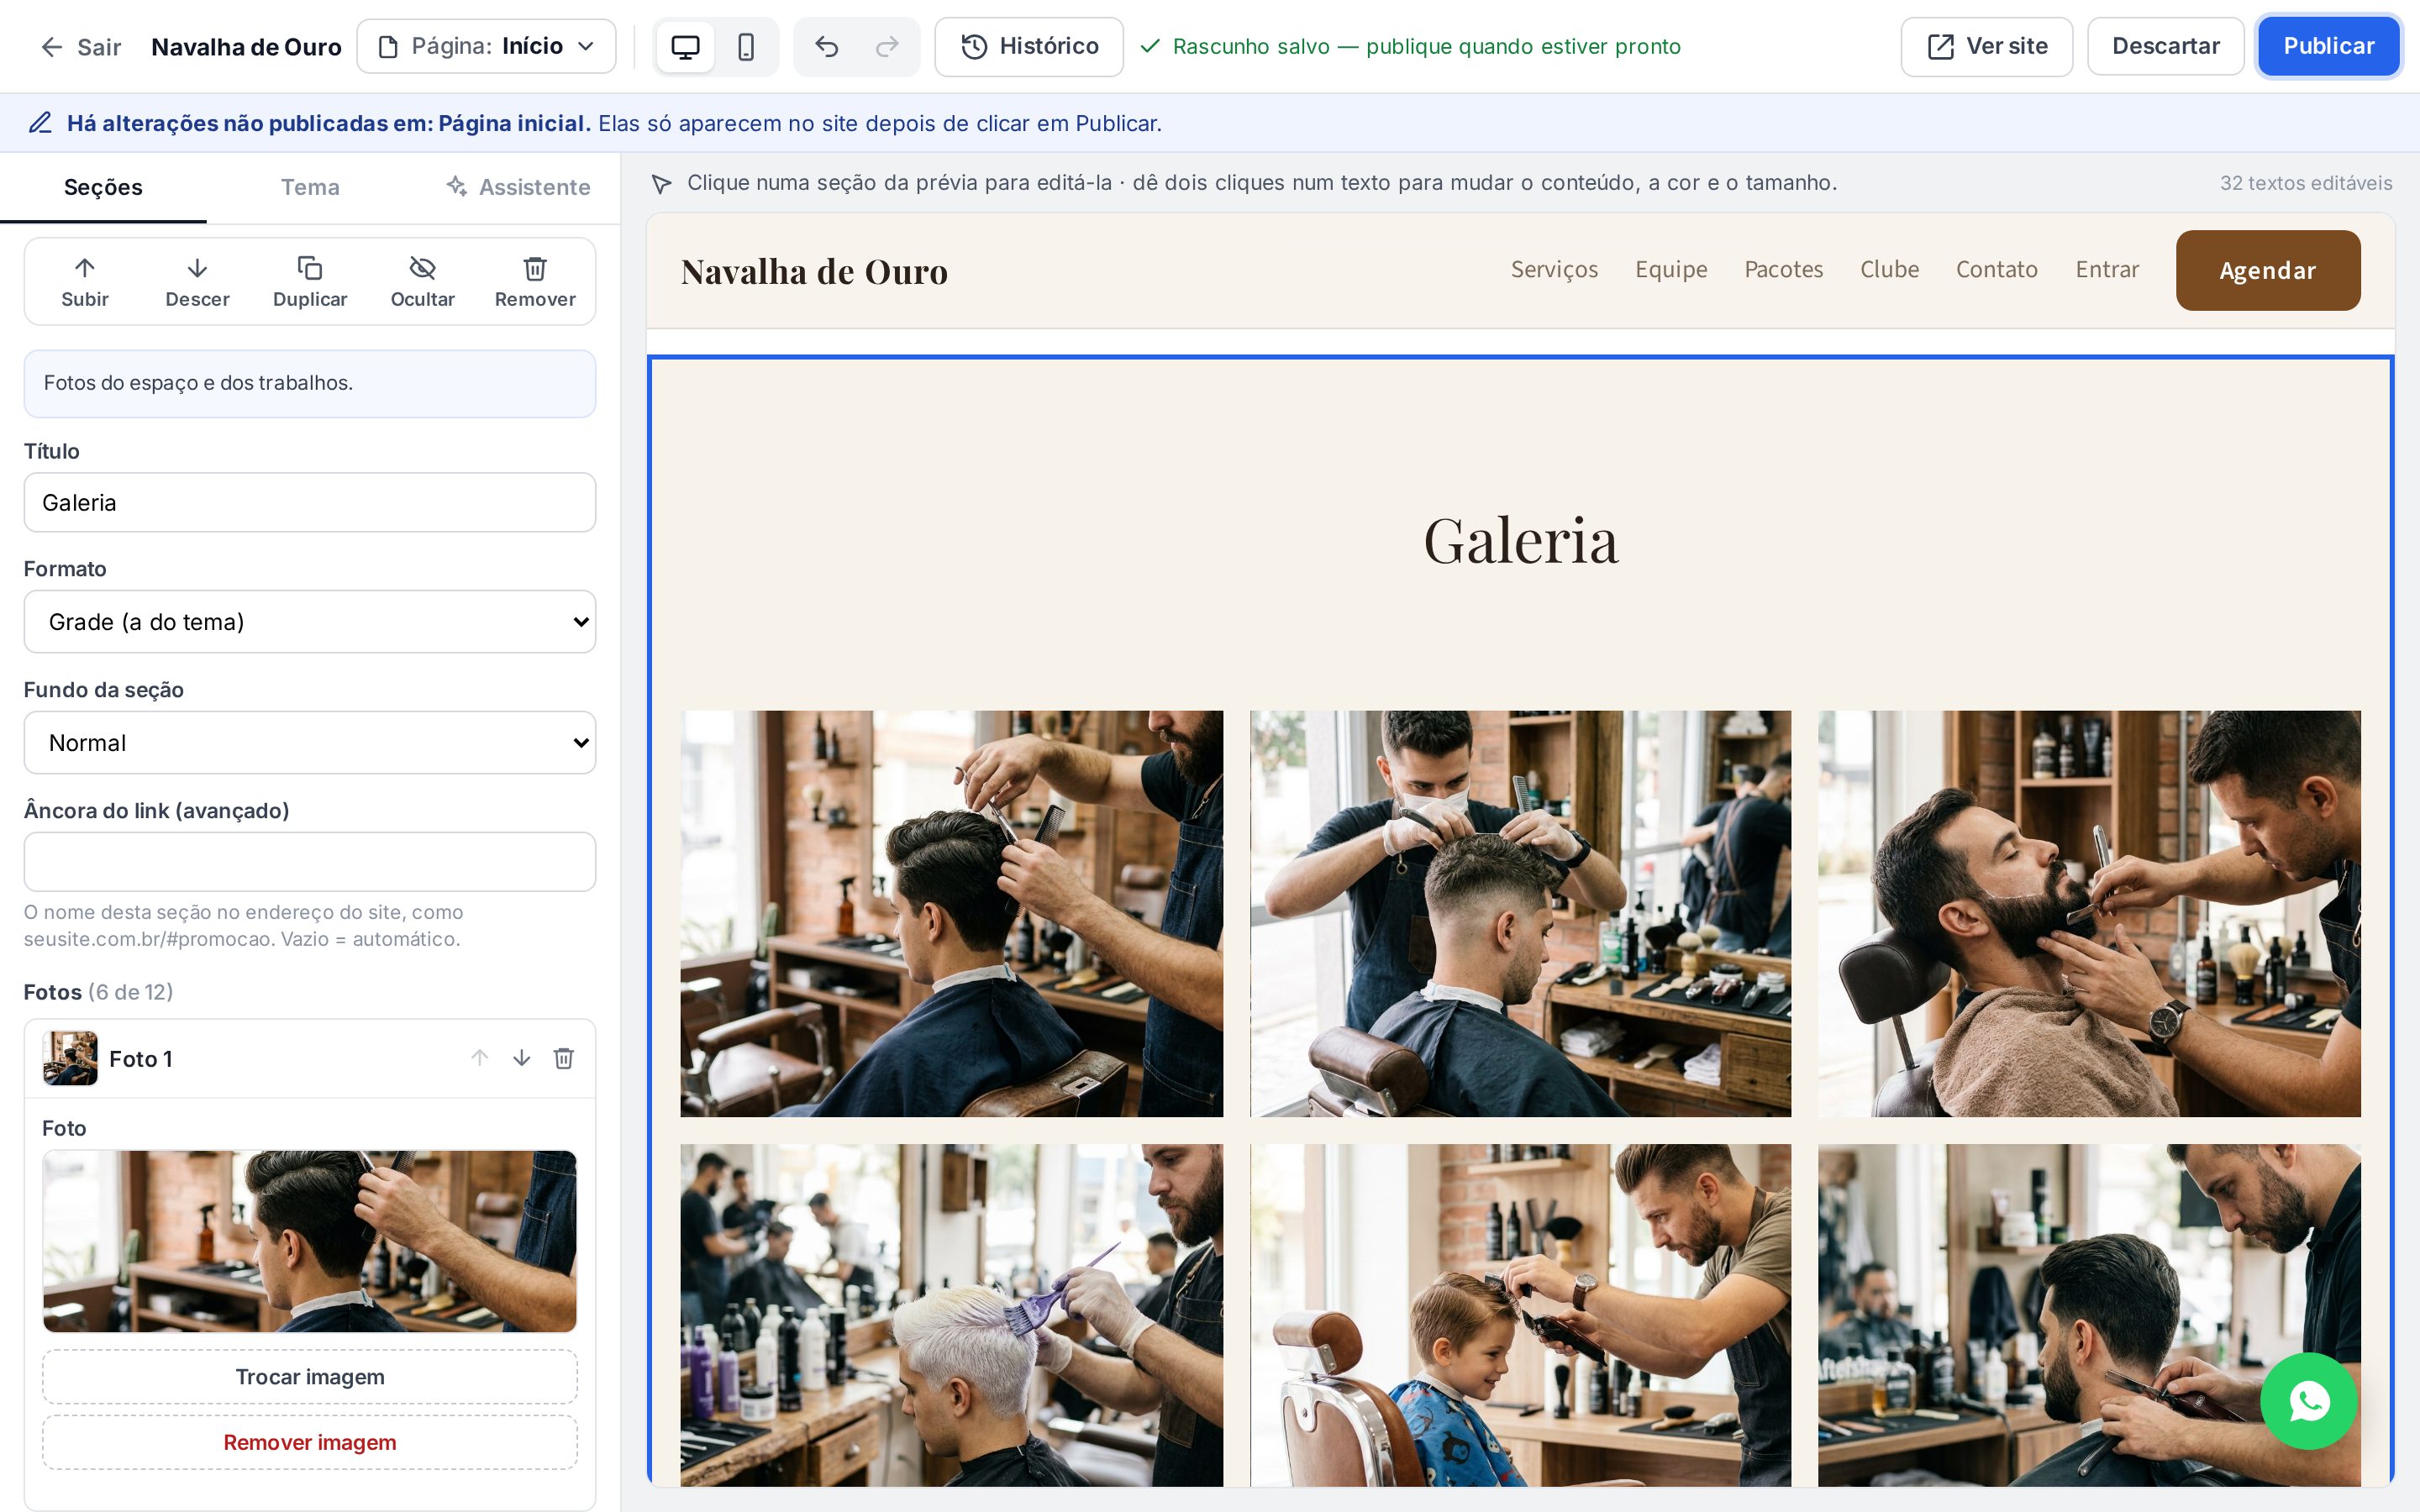Open the WhatsApp floating chat button

tap(2309, 1401)
